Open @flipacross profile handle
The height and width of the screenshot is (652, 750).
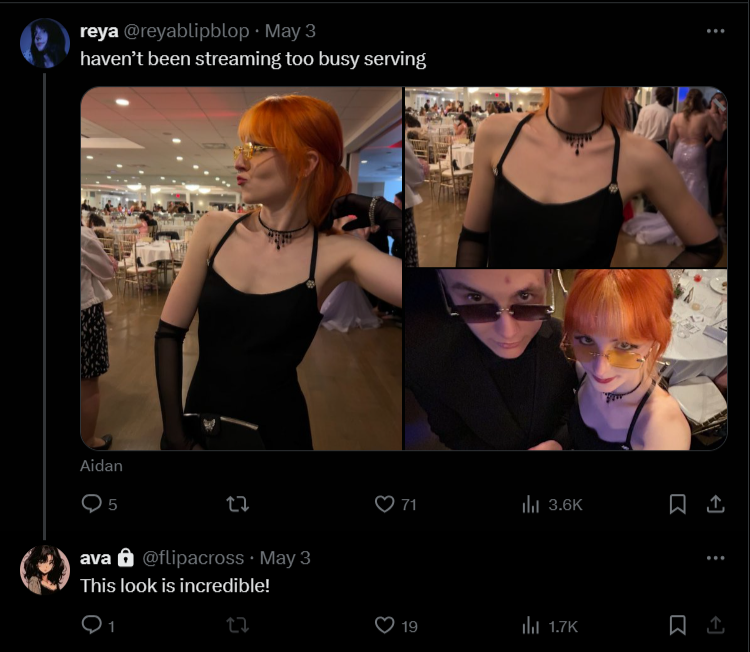tap(193, 558)
